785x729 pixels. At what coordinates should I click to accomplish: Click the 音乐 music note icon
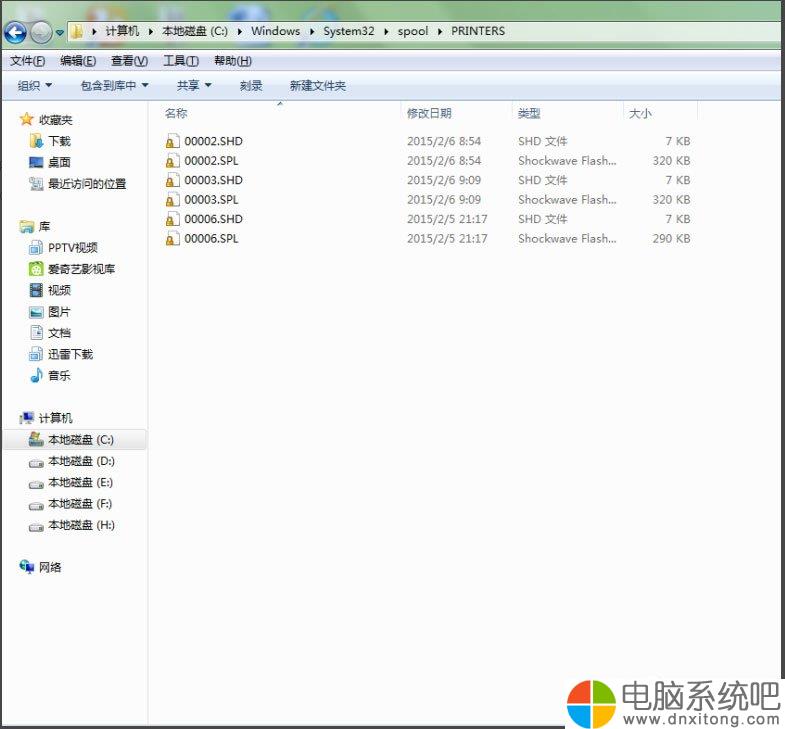(36, 375)
